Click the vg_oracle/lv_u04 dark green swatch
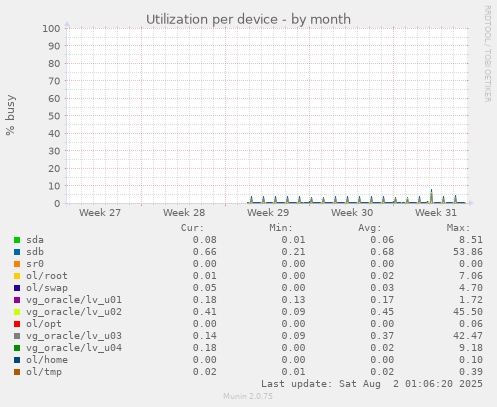Image resolution: width=497 pixels, height=407 pixels. pyautogui.click(x=17, y=348)
